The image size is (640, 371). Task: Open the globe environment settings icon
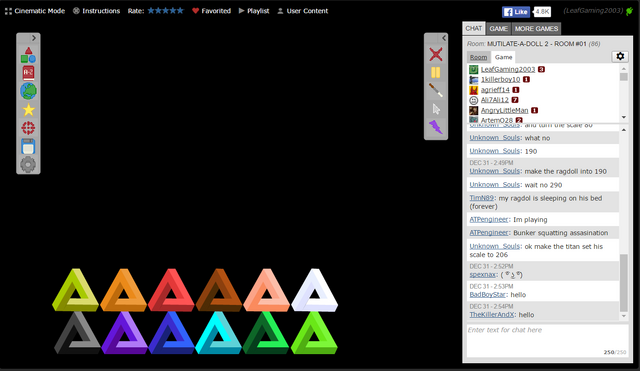[x=28, y=91]
